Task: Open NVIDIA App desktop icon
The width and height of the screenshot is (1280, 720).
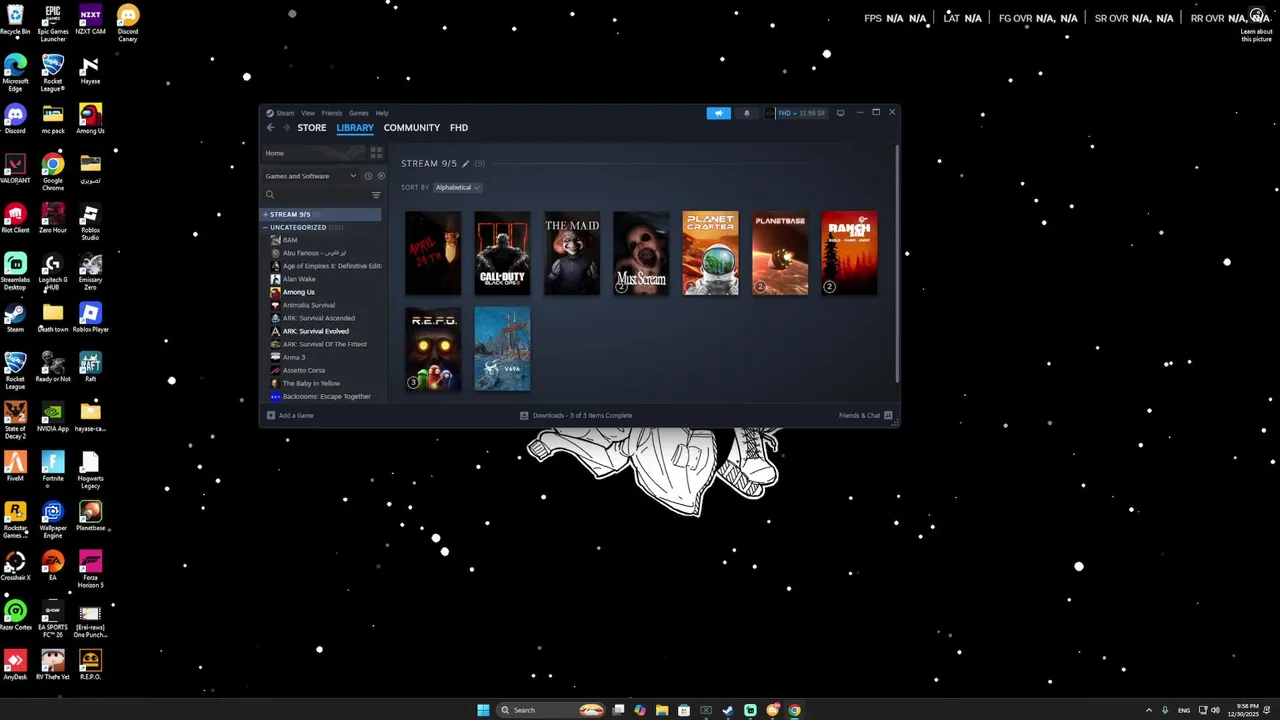Action: pyautogui.click(x=53, y=416)
